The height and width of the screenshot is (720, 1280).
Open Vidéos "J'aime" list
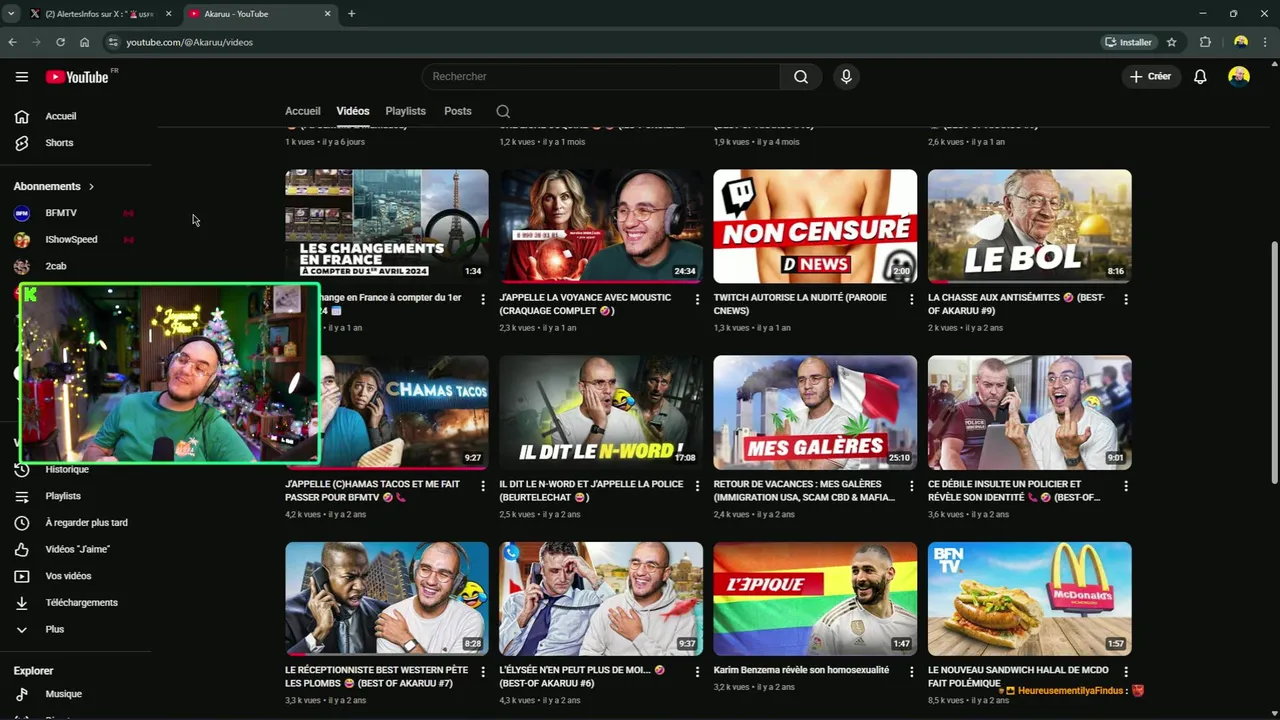click(x=78, y=549)
